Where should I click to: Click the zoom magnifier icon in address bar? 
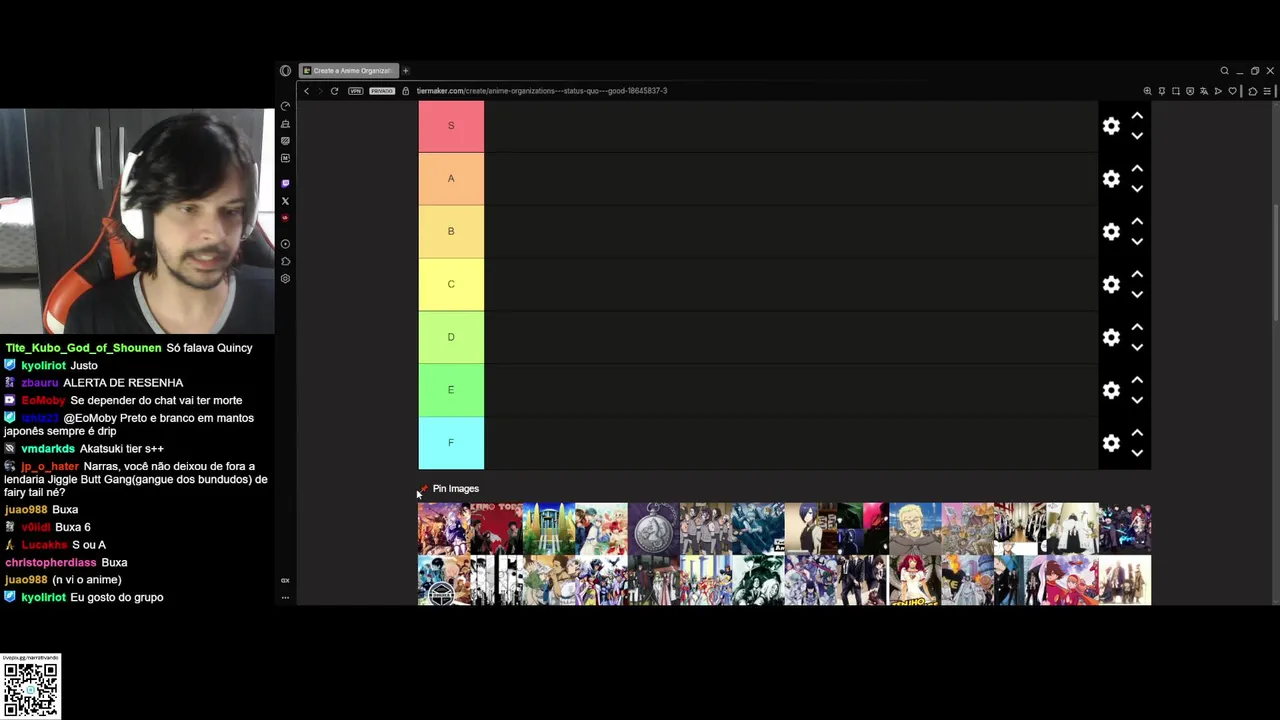click(x=1147, y=91)
